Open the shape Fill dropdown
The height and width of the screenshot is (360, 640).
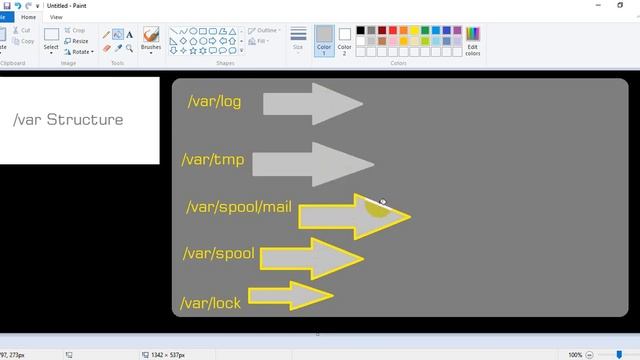[x=258, y=41]
